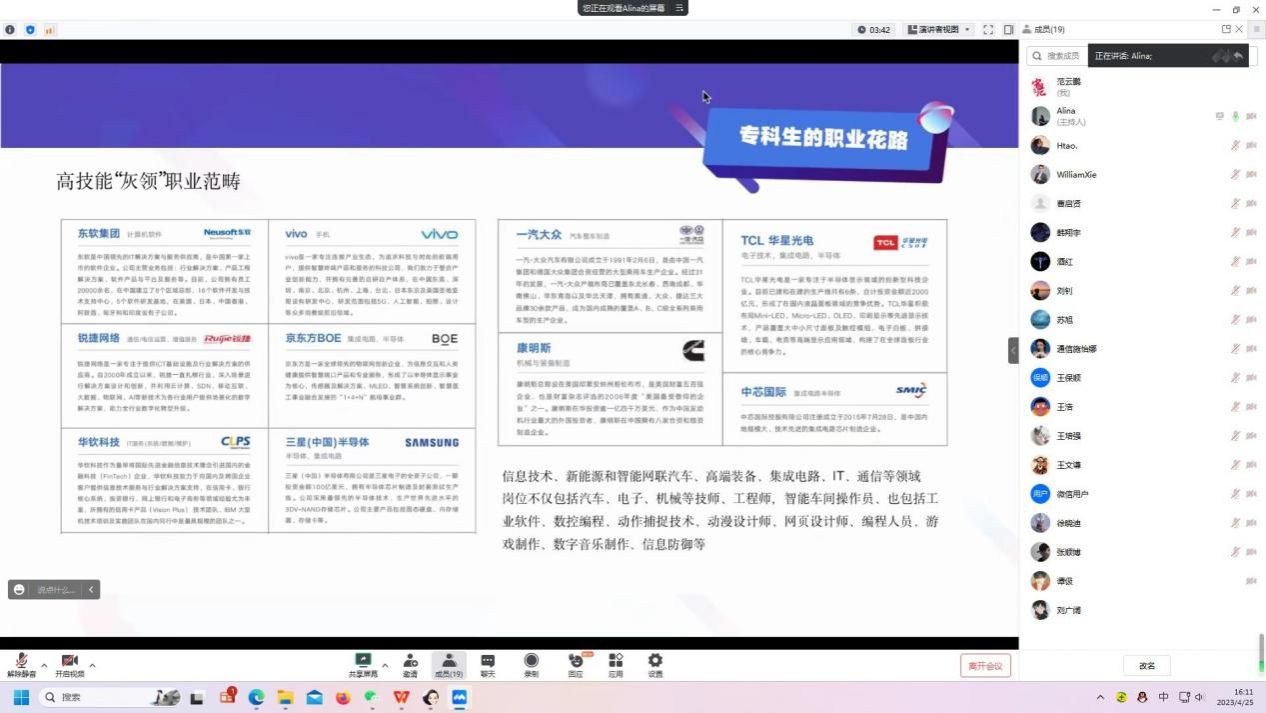Click 刘钊's avatar in member list

click(x=1040, y=290)
